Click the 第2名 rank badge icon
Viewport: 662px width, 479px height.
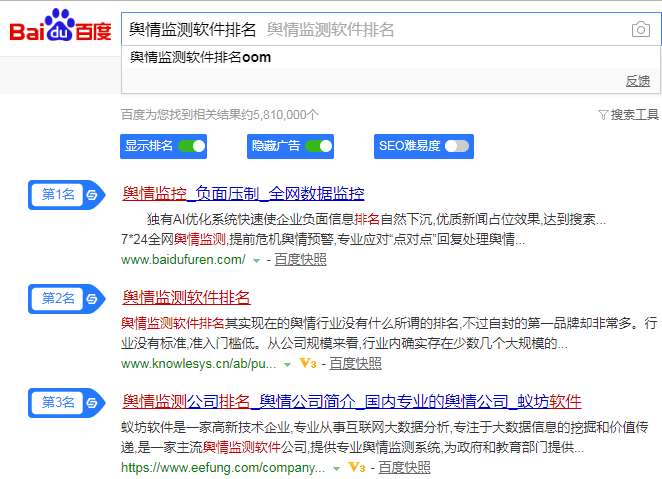(x=67, y=299)
